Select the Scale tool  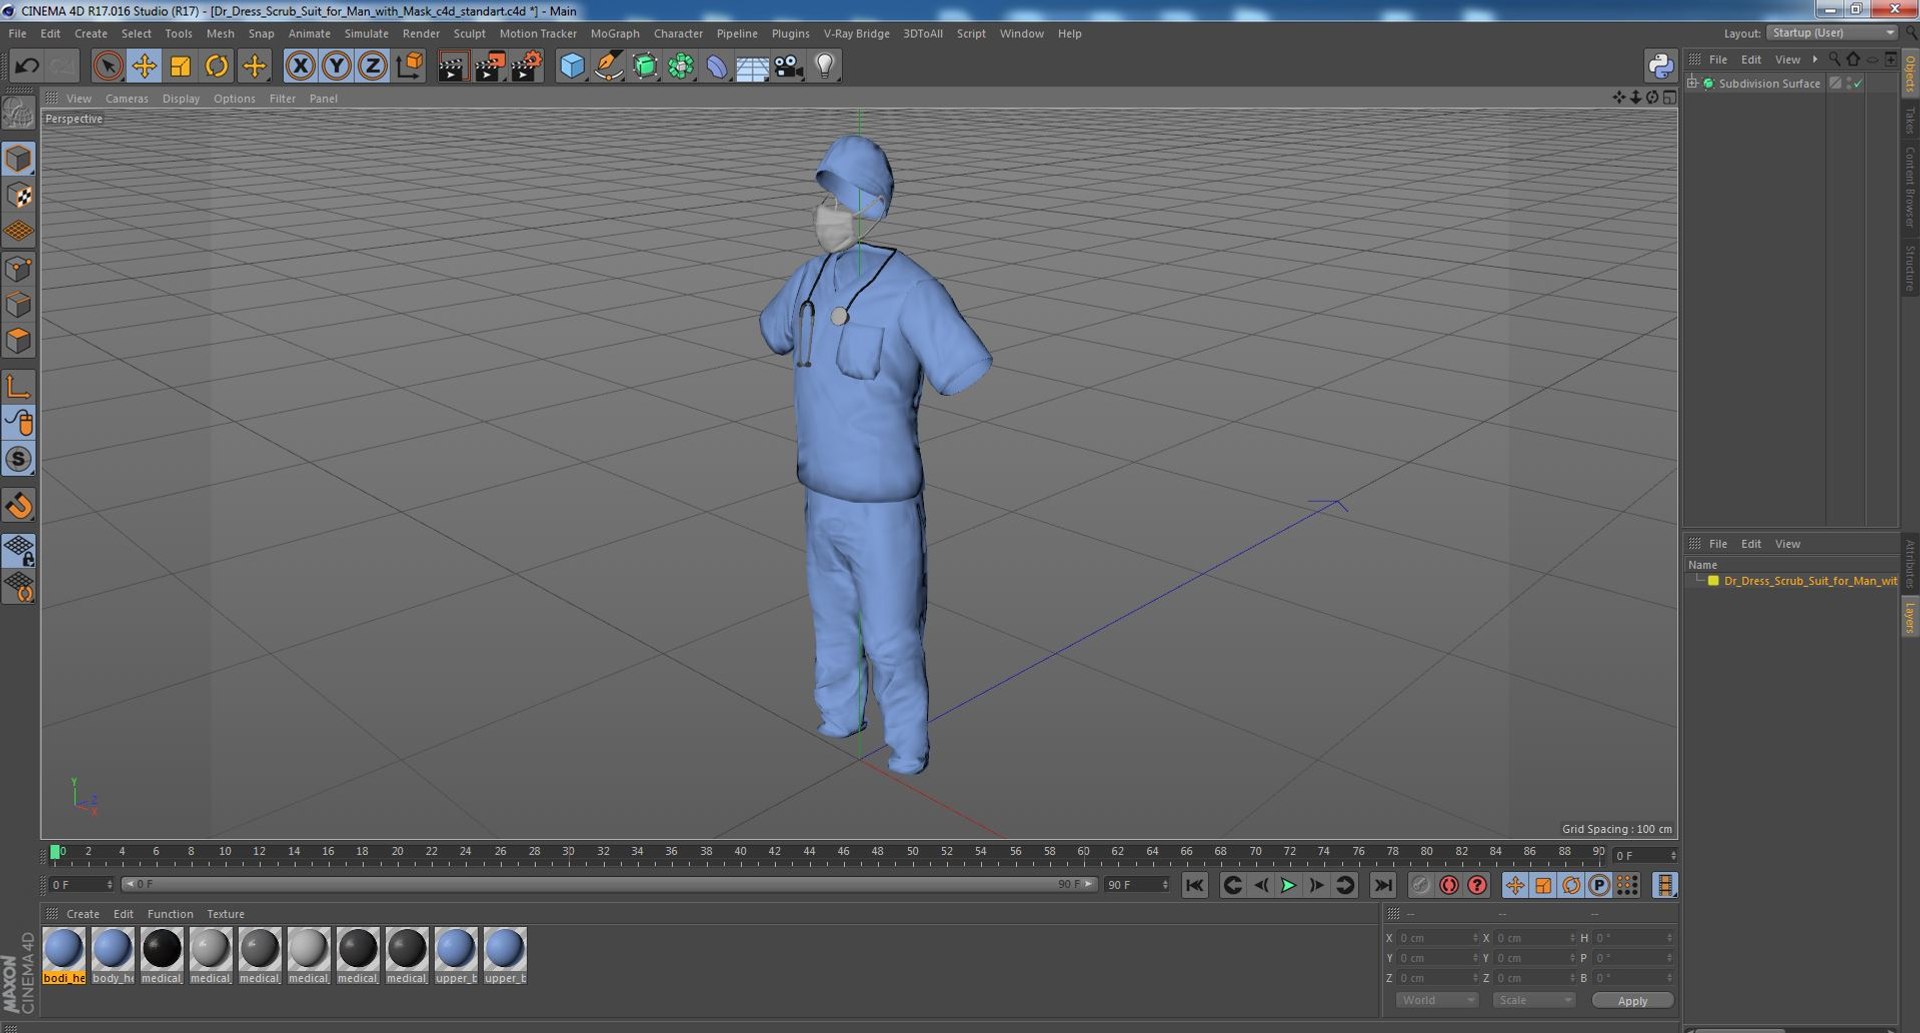point(180,66)
